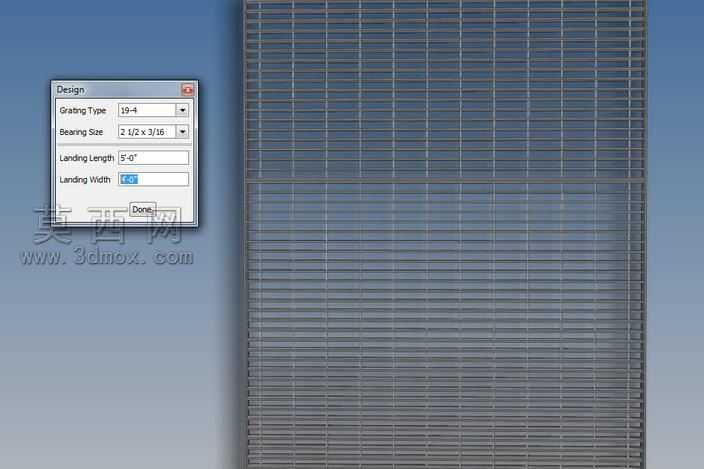
Task: Open the Grating Type dropdown arrow
Action: click(x=182, y=110)
